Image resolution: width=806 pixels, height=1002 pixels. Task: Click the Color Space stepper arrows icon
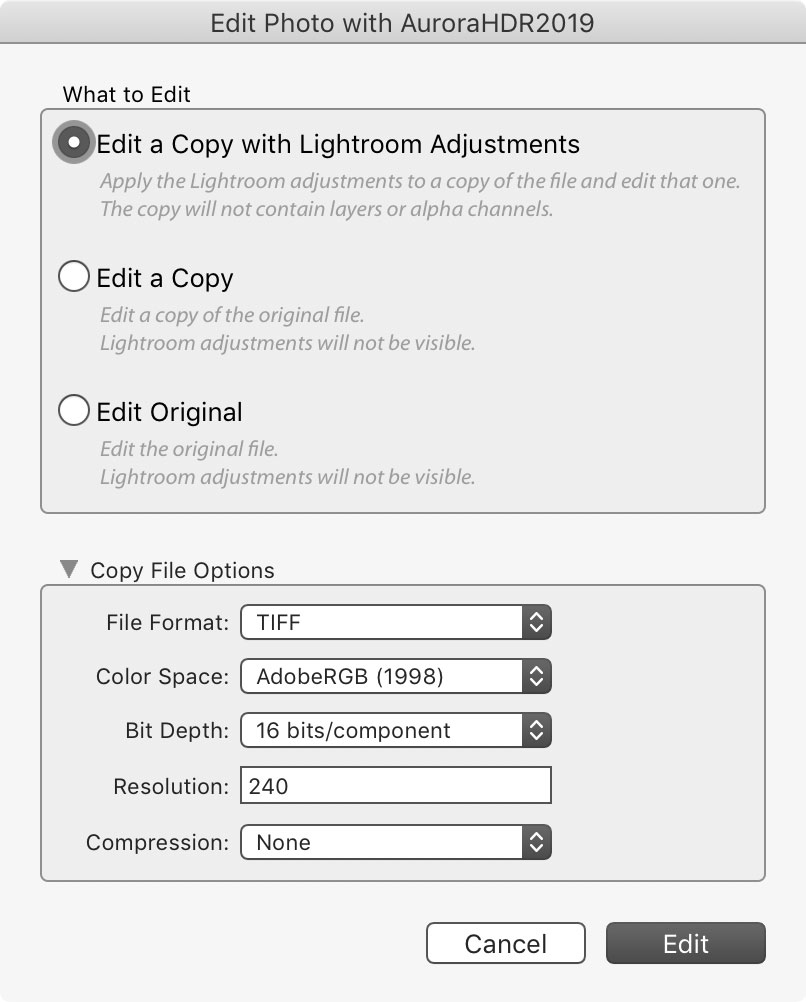[x=536, y=676]
